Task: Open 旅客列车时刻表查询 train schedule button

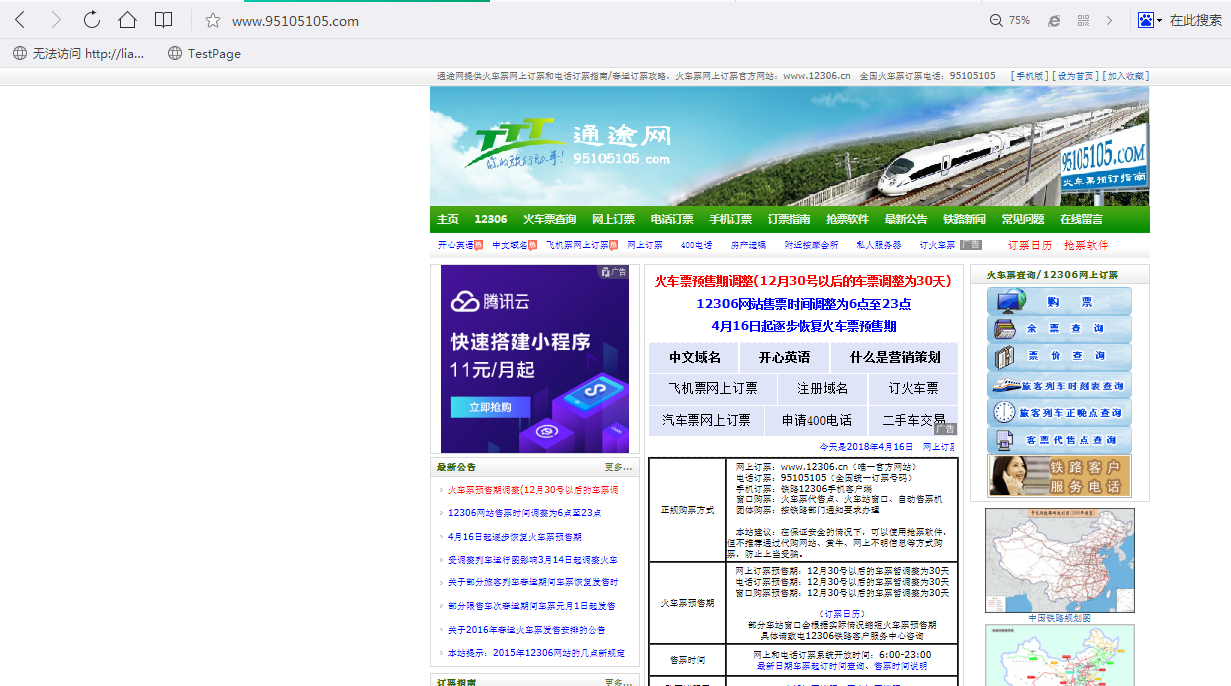Action: point(1059,385)
